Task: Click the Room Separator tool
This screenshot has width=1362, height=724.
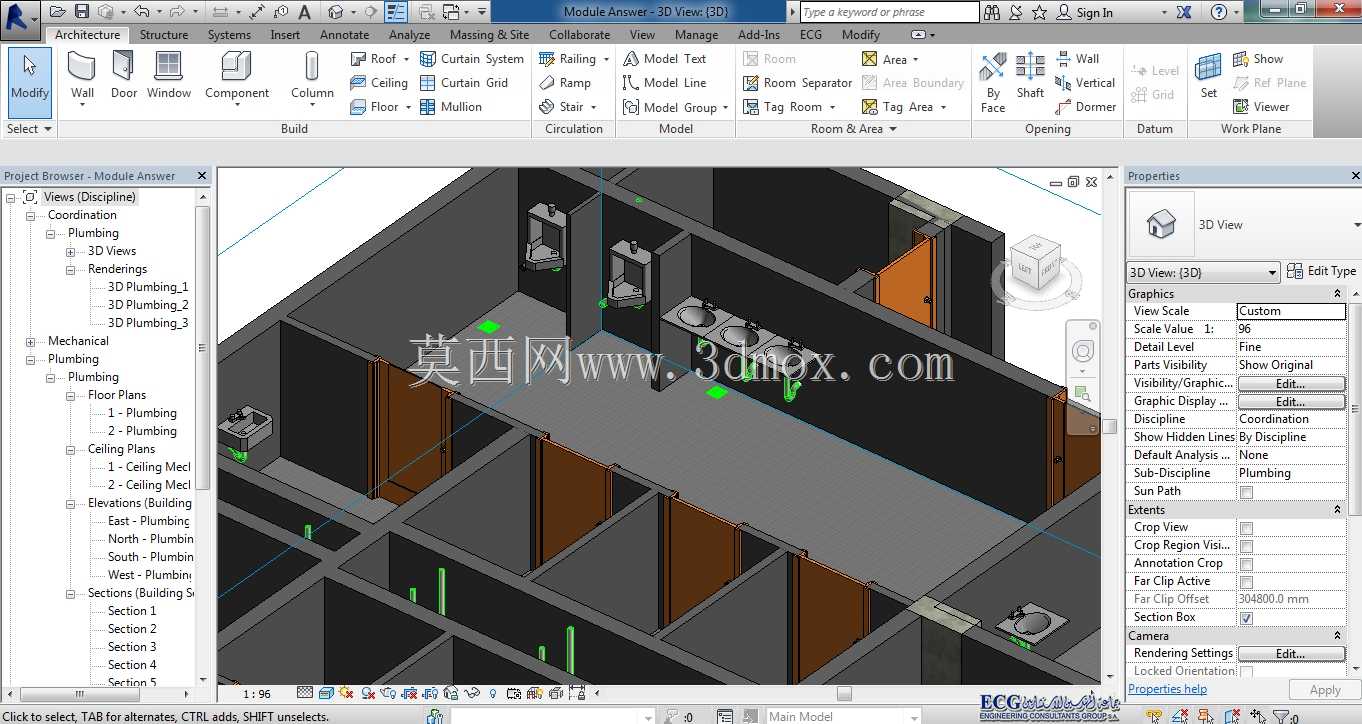Action: [x=798, y=83]
